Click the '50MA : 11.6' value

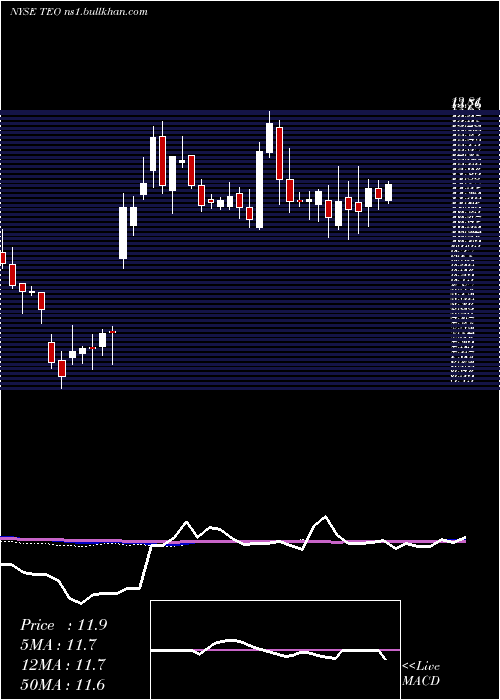click(x=62, y=684)
